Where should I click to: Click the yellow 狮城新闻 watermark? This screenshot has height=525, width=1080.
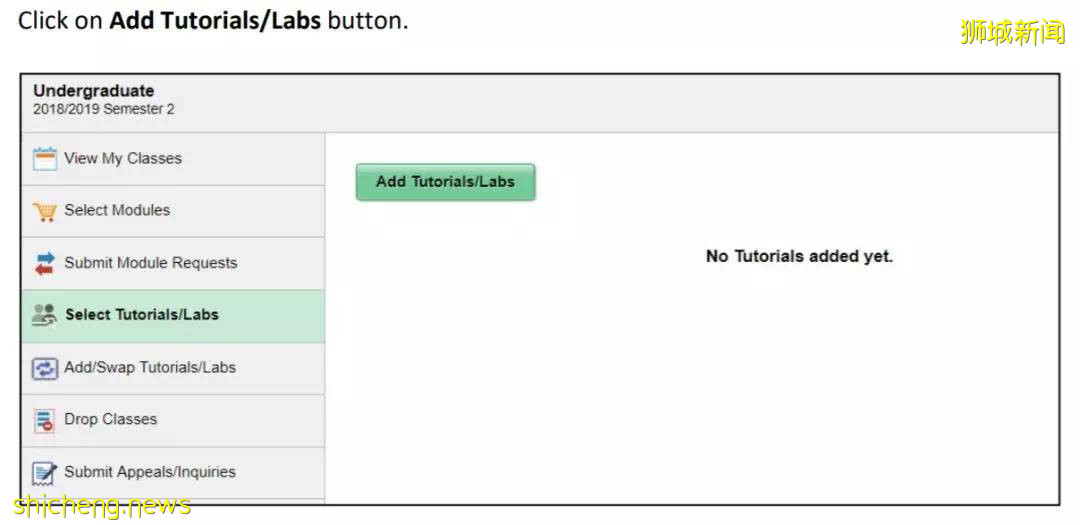[x=1012, y=33]
